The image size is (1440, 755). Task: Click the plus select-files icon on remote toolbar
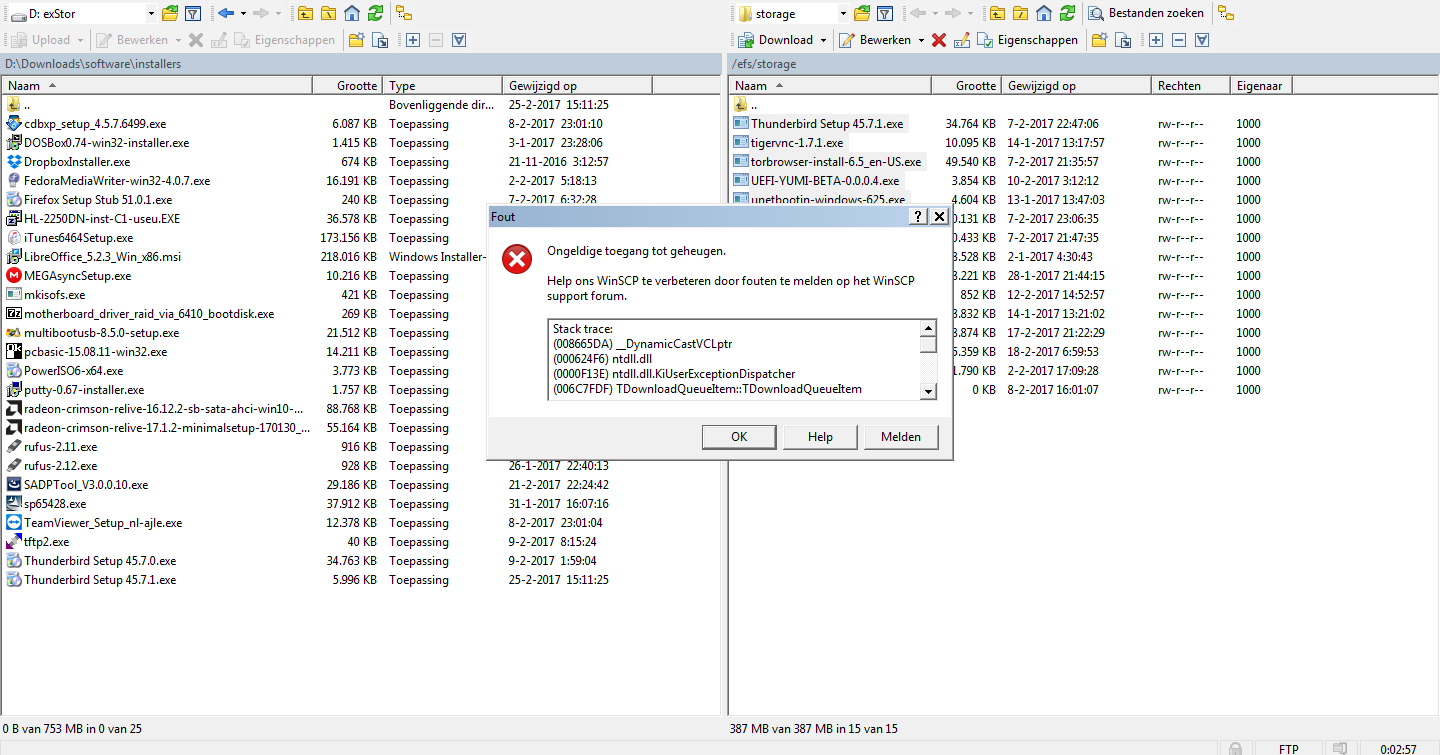[1155, 40]
